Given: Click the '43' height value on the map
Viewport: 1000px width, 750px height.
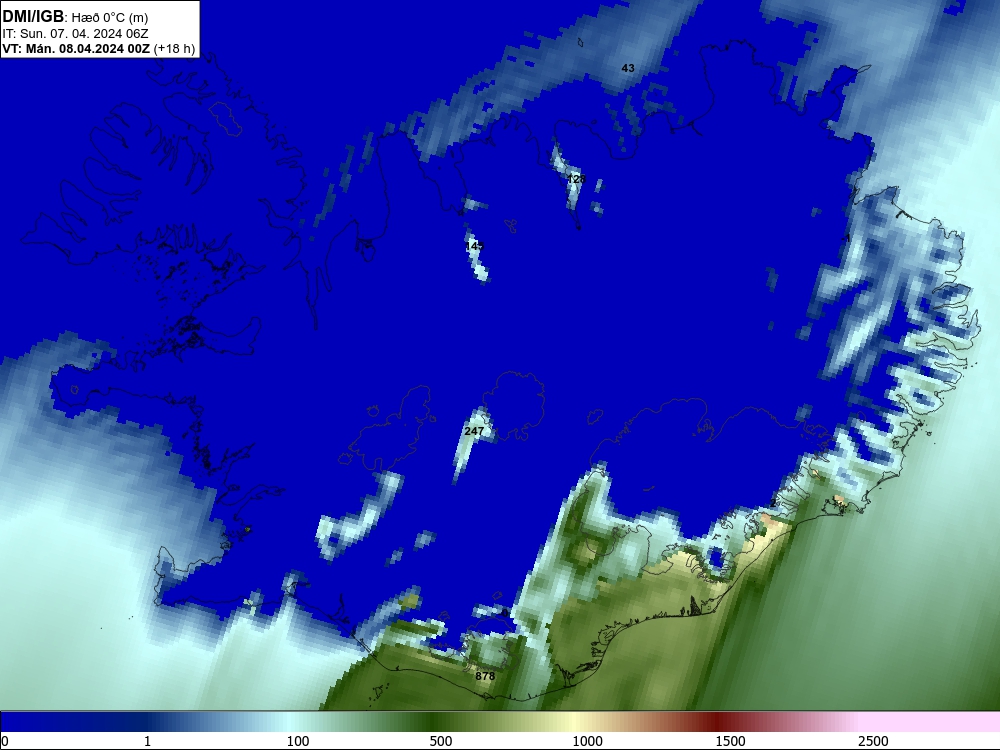Looking at the screenshot, I should tap(628, 68).
